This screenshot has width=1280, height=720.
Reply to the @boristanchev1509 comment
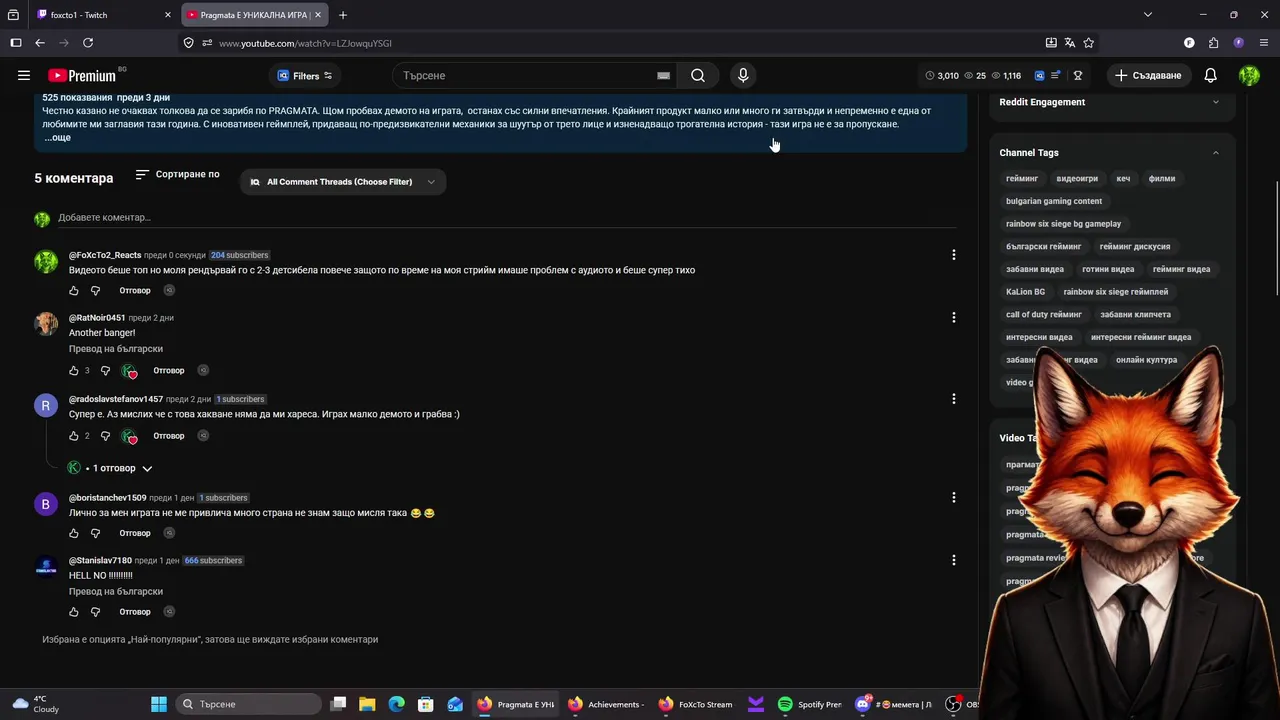coord(135,533)
